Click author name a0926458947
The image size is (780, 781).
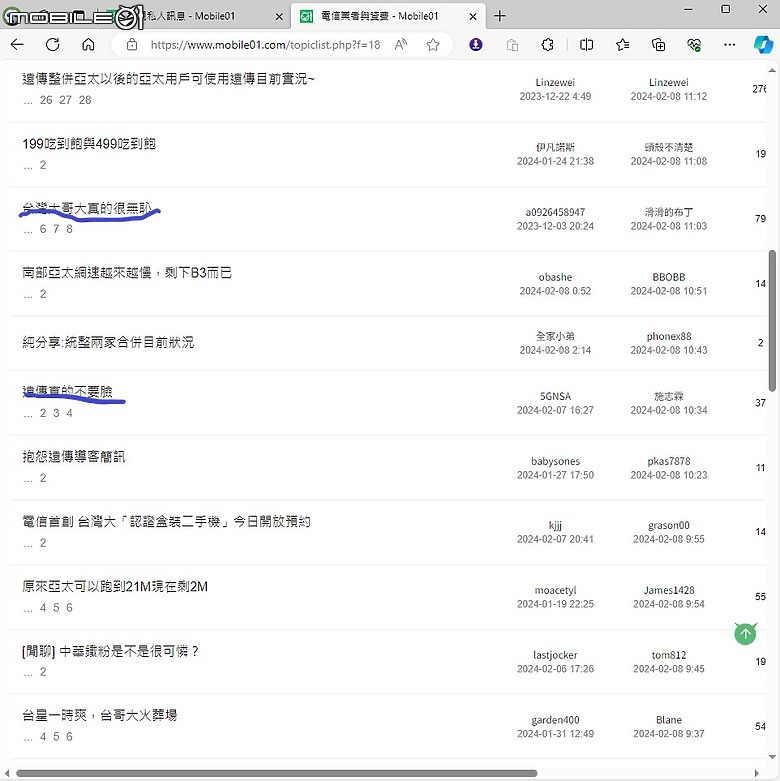click(x=555, y=212)
